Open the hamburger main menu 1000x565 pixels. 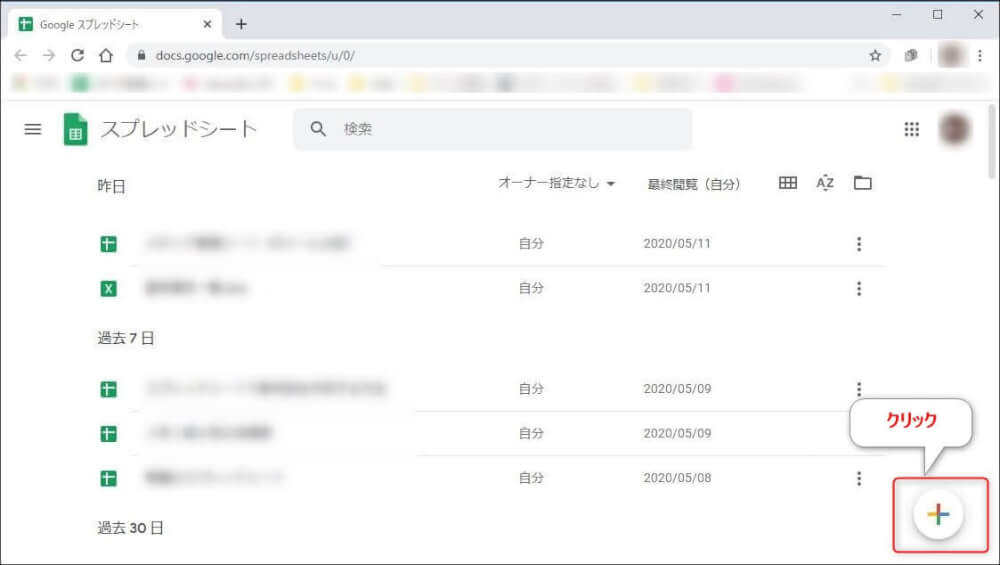(x=33, y=129)
